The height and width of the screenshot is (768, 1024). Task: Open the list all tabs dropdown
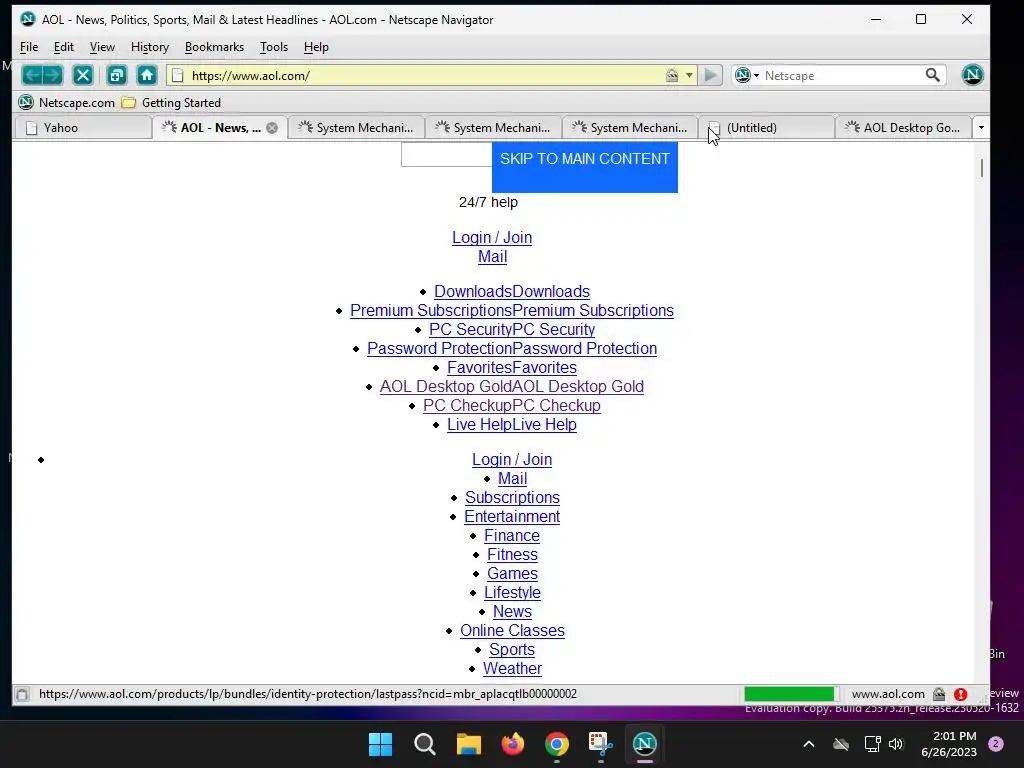tap(981, 128)
